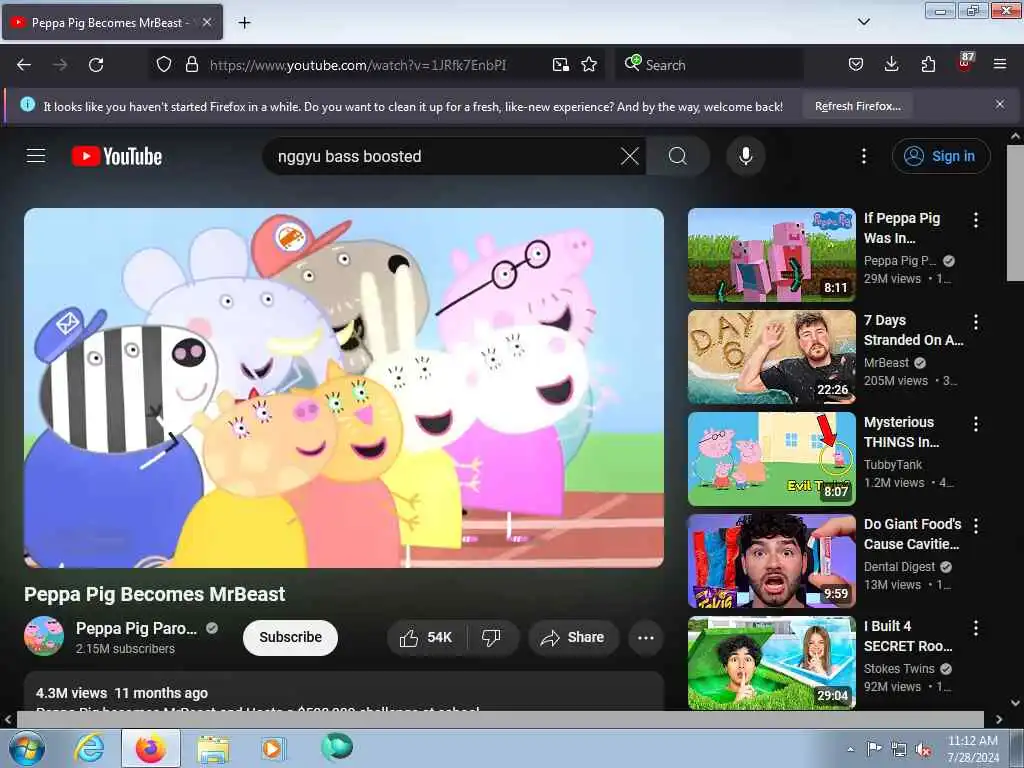Open the I Built 4 SECRET Roo thumbnail
The image size is (1024, 768).
(771, 663)
